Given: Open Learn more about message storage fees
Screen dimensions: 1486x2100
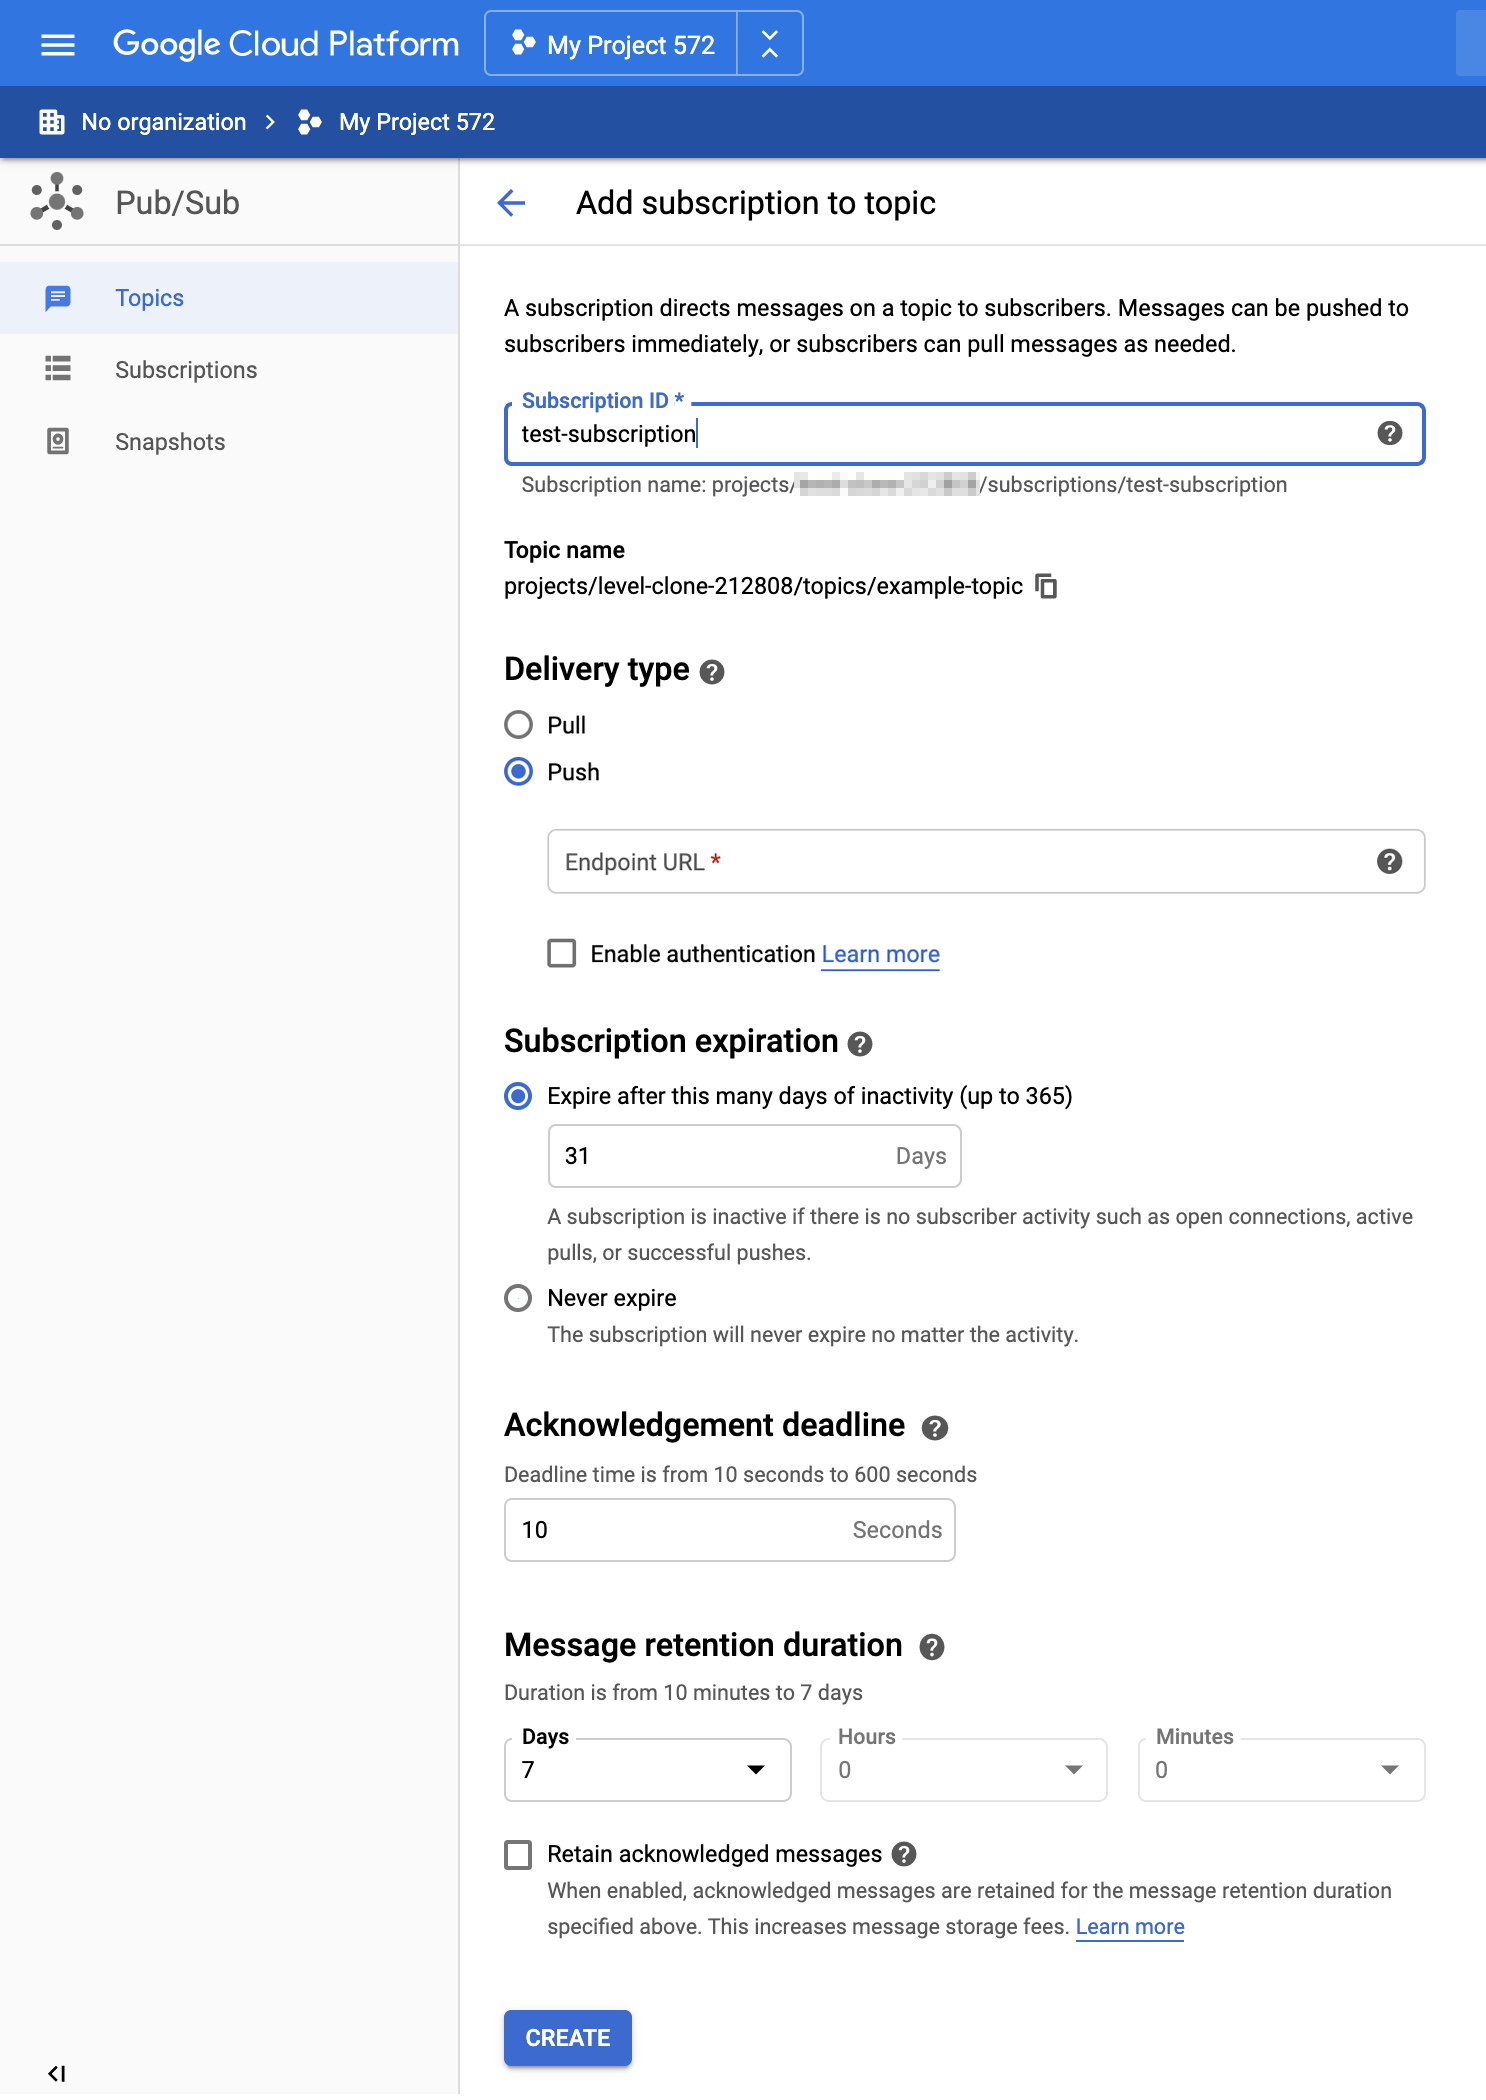Looking at the screenshot, I should (x=1130, y=1927).
